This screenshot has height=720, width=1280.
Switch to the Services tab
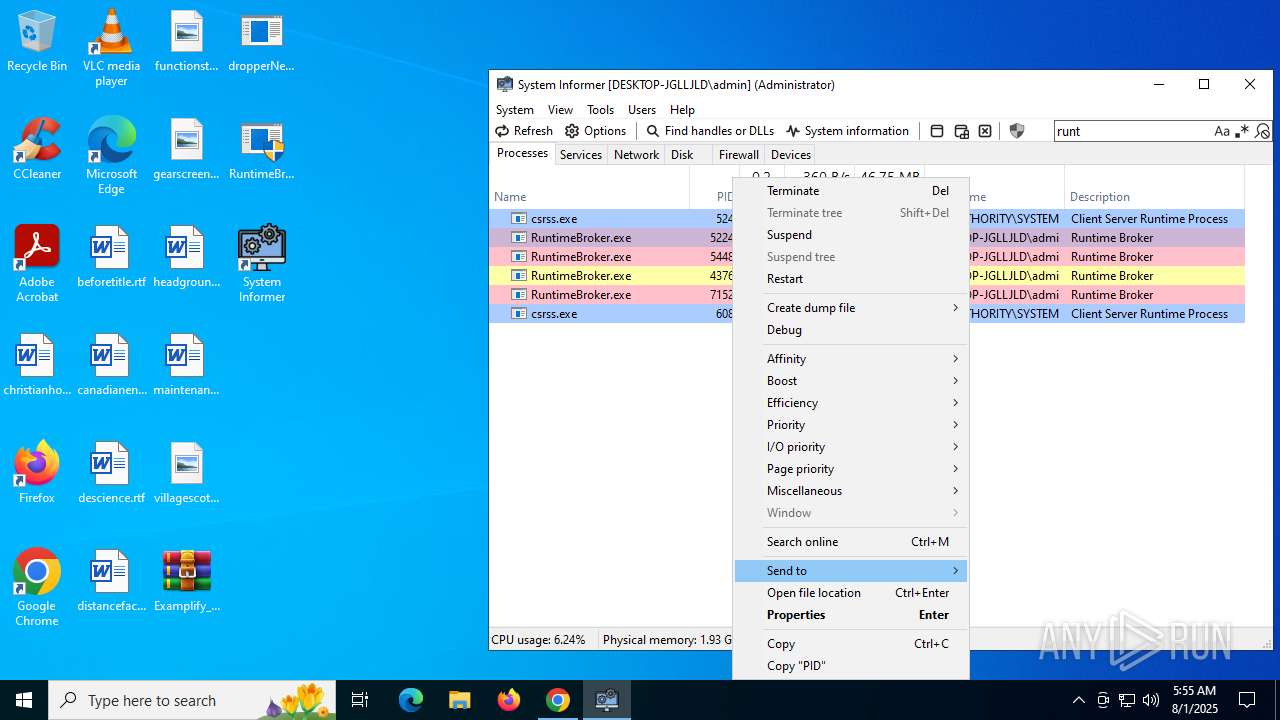click(x=581, y=155)
